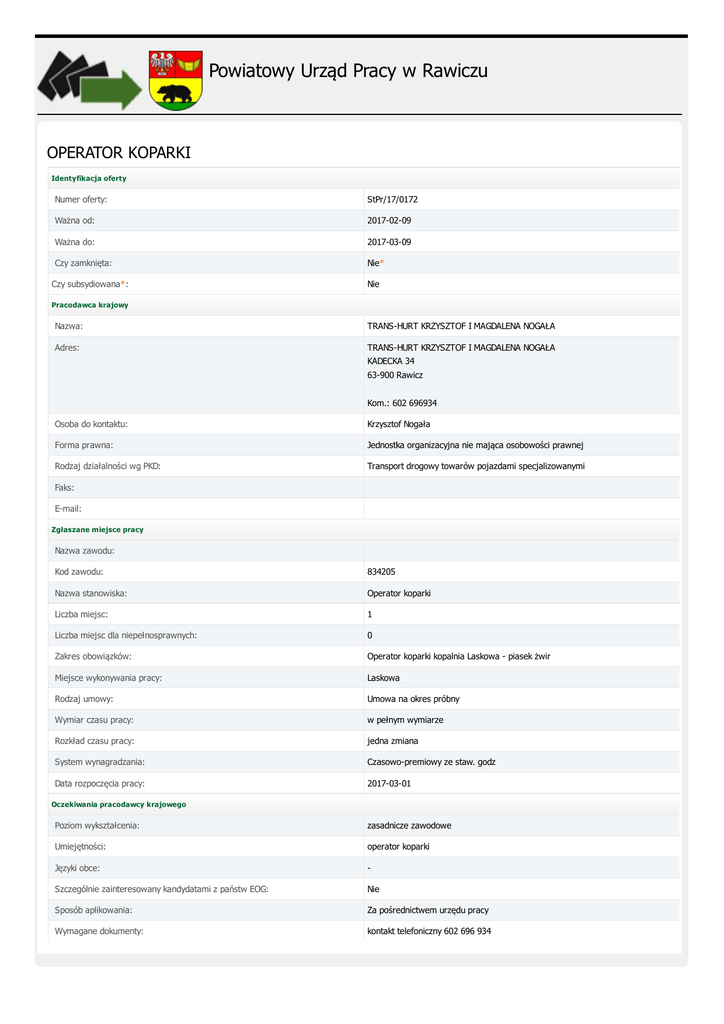Select the Identyfikacja oferty section header

[89, 178]
